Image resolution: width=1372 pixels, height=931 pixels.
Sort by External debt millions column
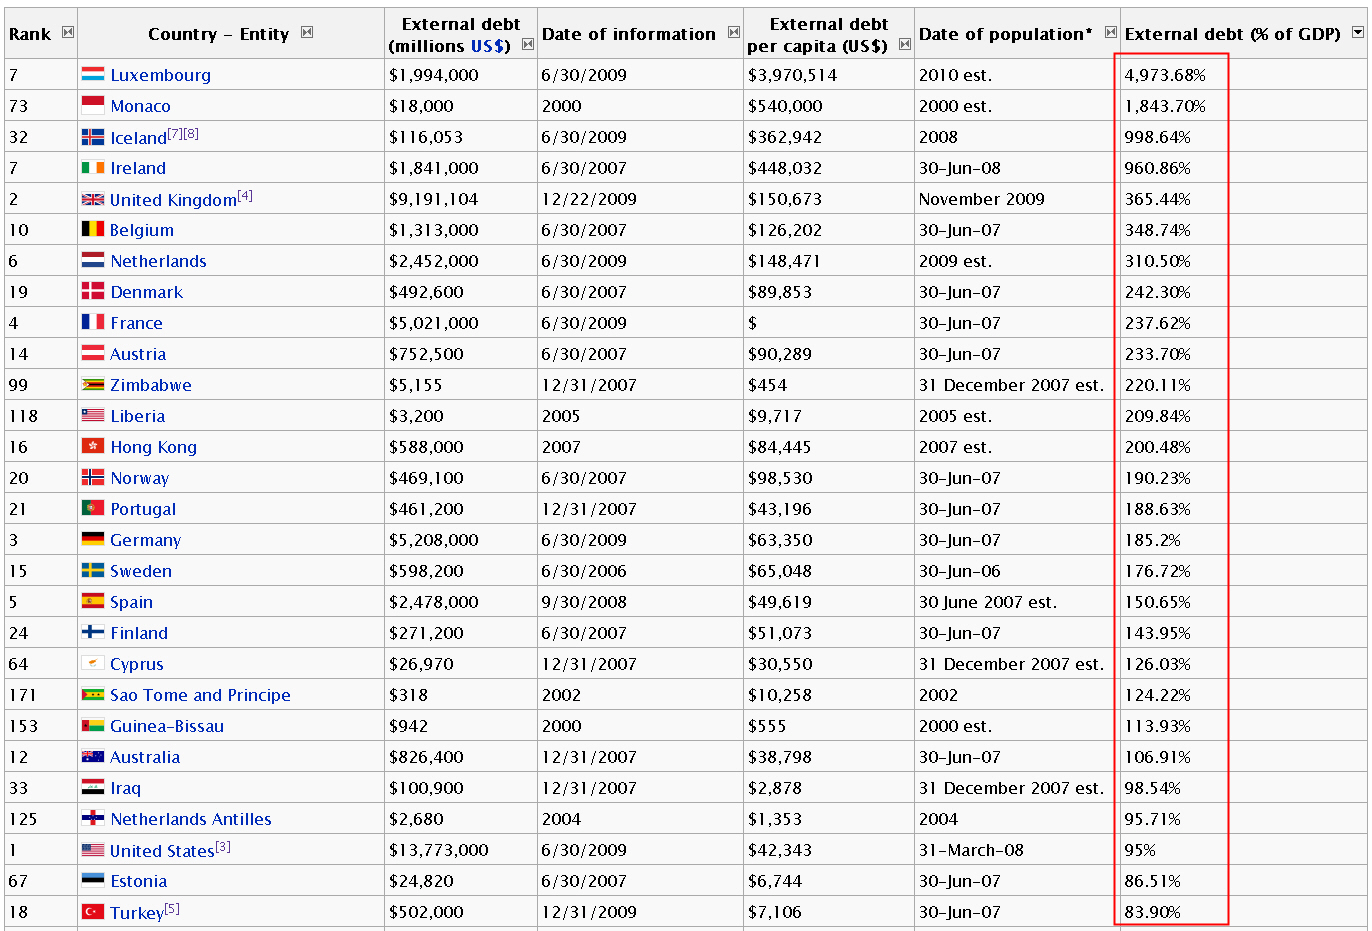point(528,44)
